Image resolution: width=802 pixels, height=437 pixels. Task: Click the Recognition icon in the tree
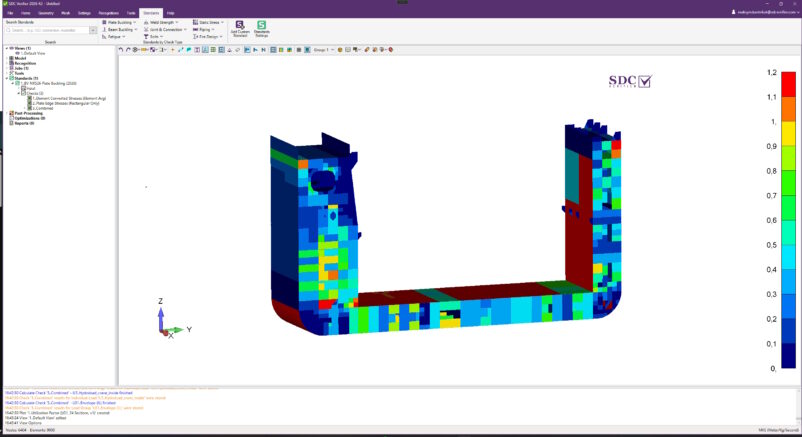click(11, 63)
